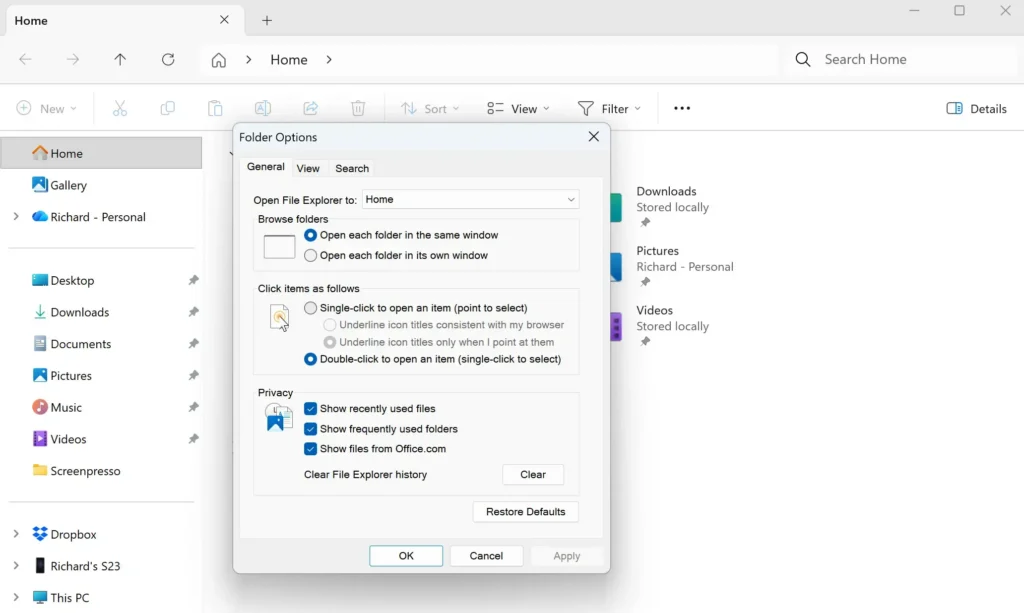This screenshot has height=613, width=1024.
Task: Expand the Richard's S23 tree node
Action: tap(16, 566)
